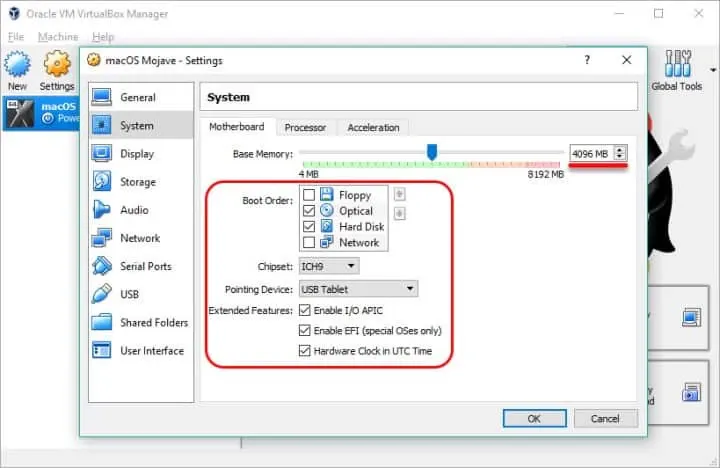Click the 4096 MB memory input field
720x468 pixels.
pyautogui.click(x=592, y=153)
